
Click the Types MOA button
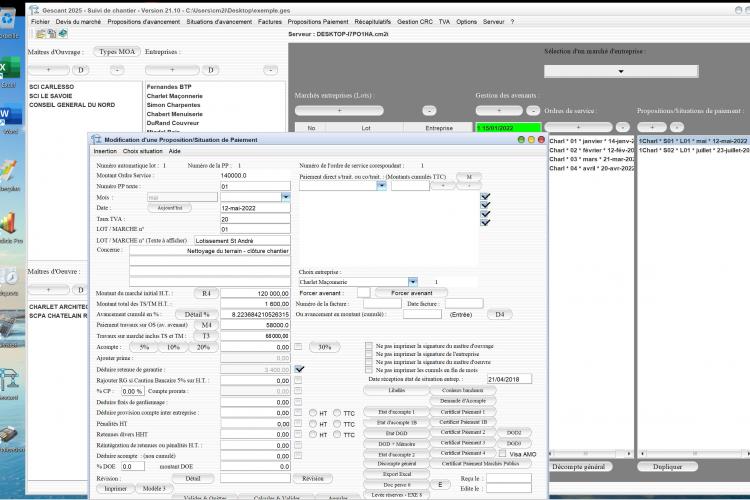click(117, 51)
